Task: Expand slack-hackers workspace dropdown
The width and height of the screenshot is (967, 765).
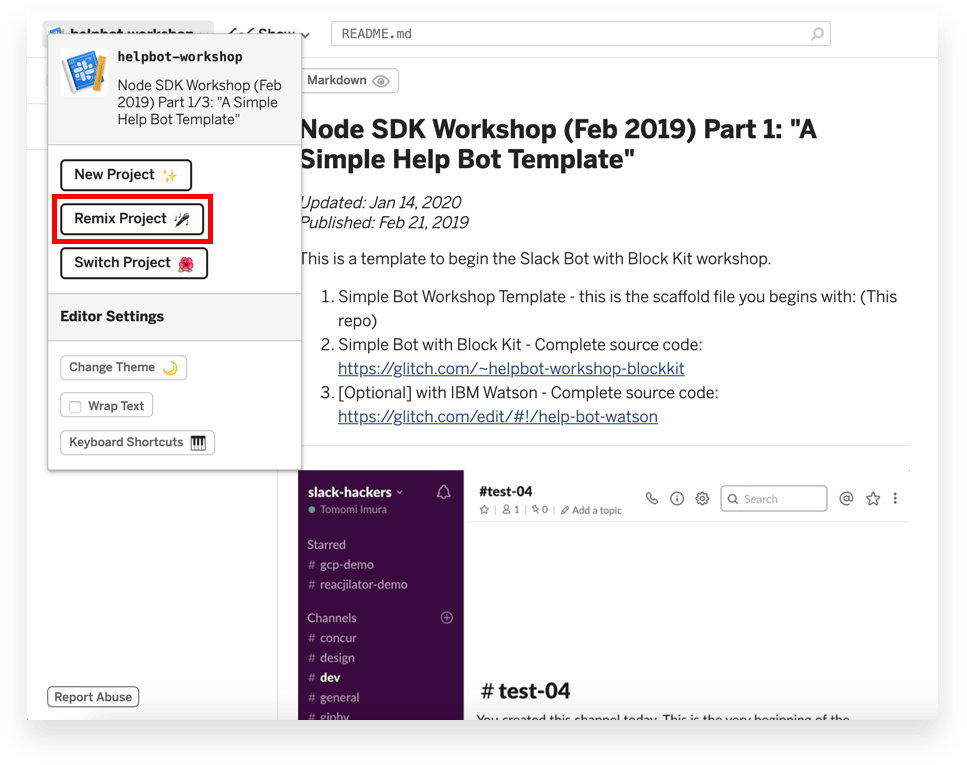Action: tap(400, 492)
